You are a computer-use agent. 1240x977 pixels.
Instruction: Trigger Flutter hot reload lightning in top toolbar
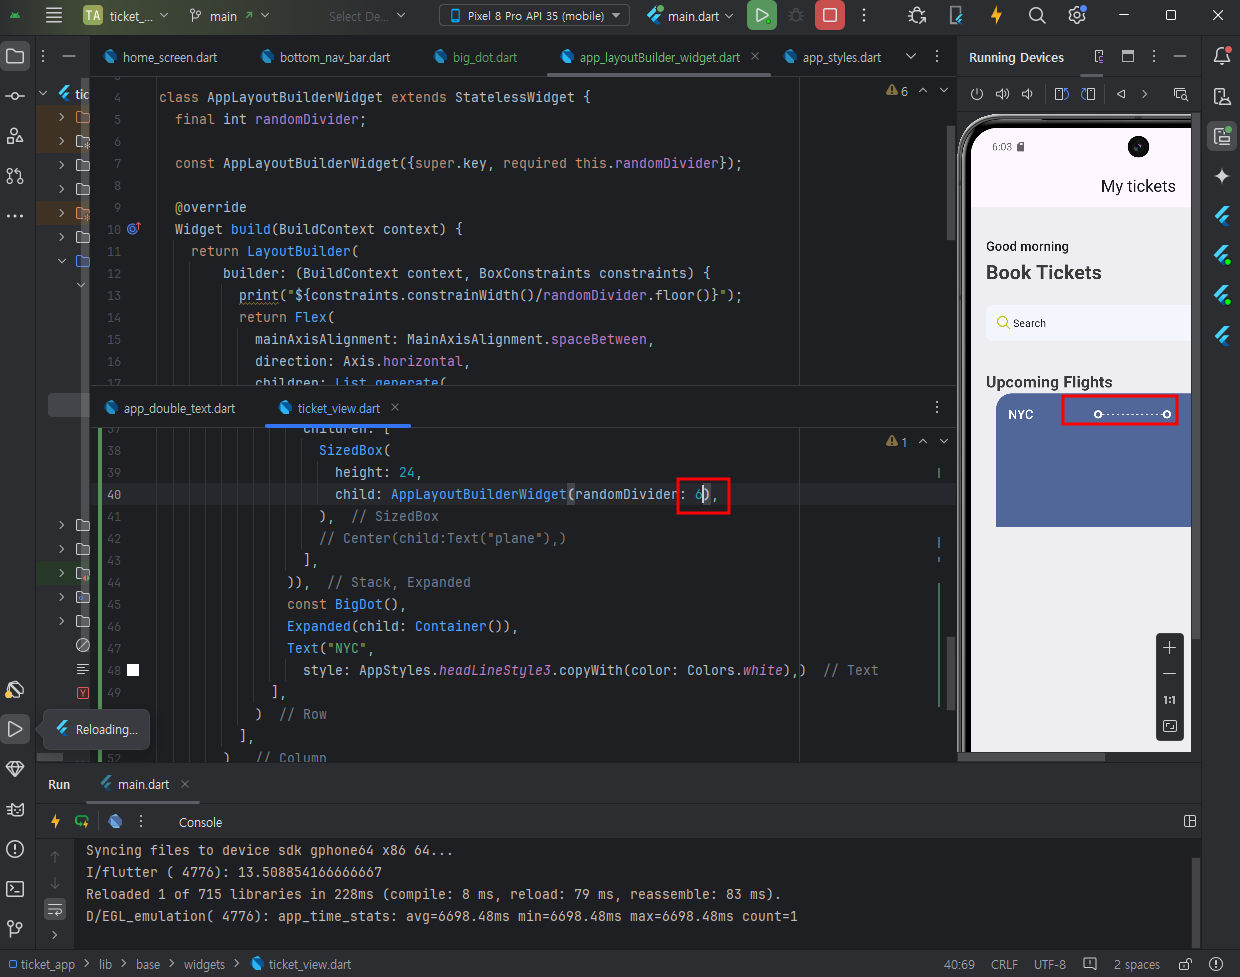coord(996,15)
